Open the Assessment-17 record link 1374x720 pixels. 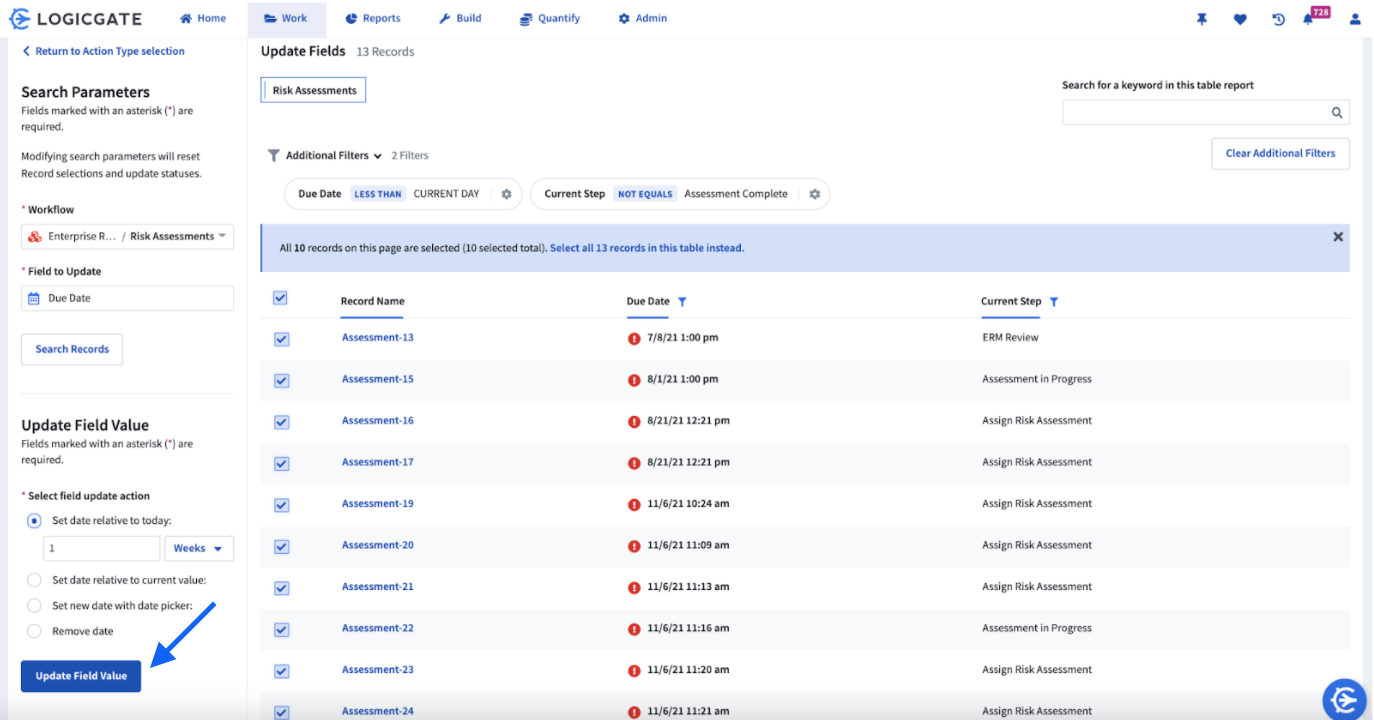[x=378, y=462]
